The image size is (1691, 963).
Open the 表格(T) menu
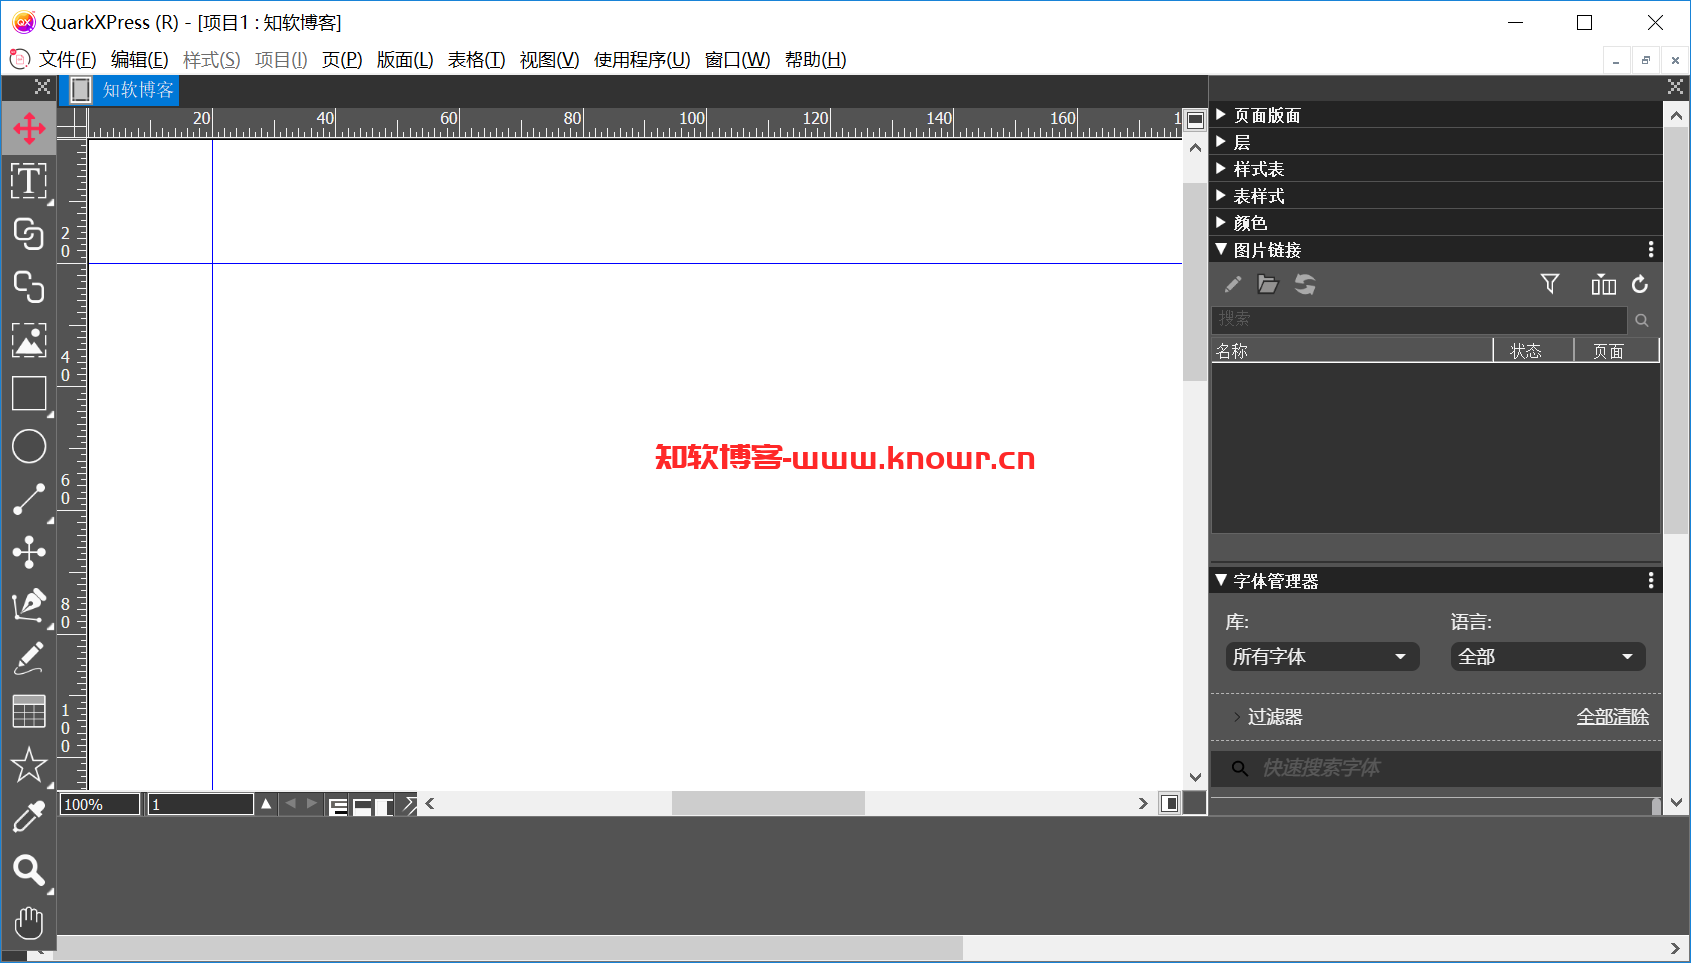click(476, 60)
